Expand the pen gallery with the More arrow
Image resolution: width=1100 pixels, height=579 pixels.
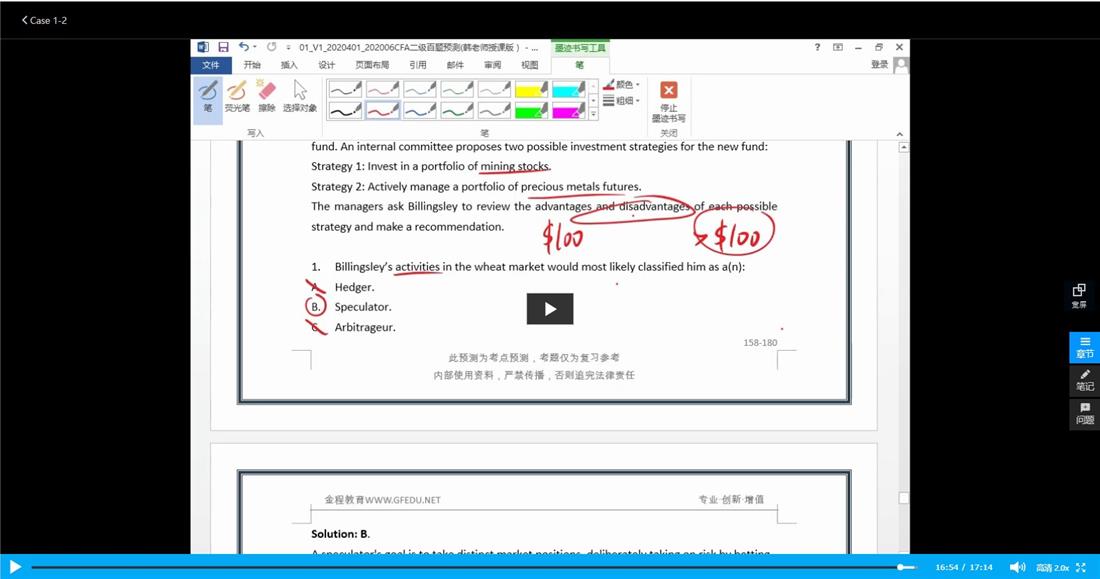[x=593, y=114]
